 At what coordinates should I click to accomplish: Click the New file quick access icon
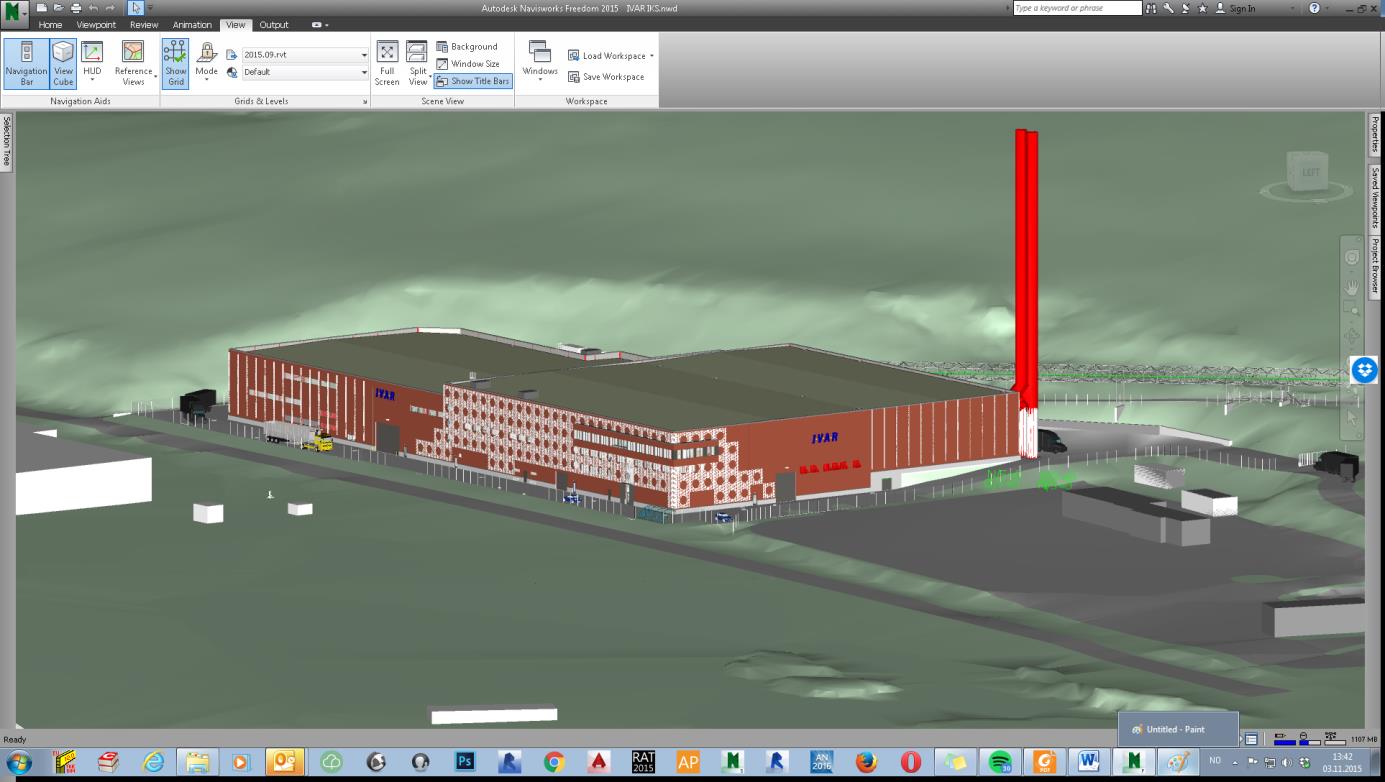[42, 8]
